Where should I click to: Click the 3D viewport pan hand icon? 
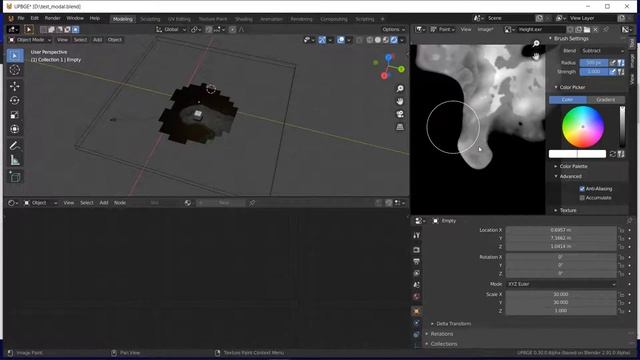point(400,101)
